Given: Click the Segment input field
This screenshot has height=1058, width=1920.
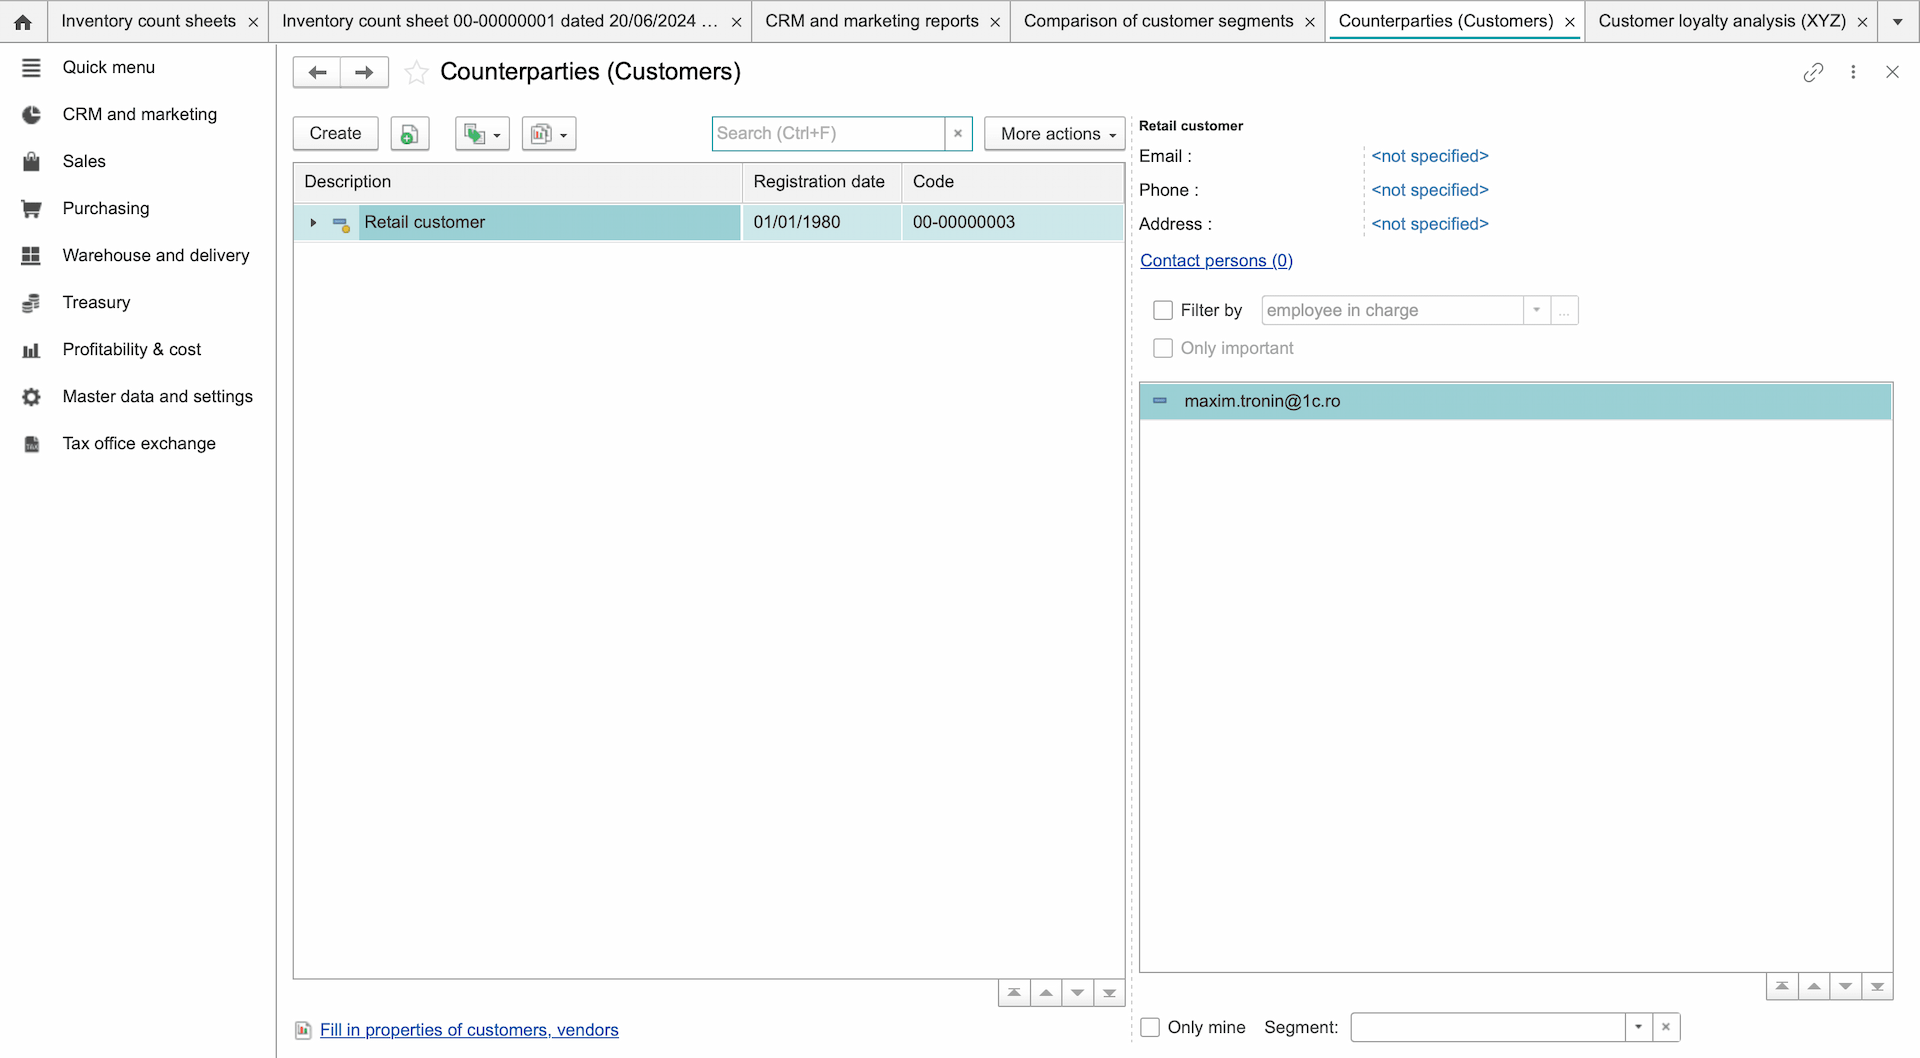Looking at the screenshot, I should click(x=1488, y=1027).
